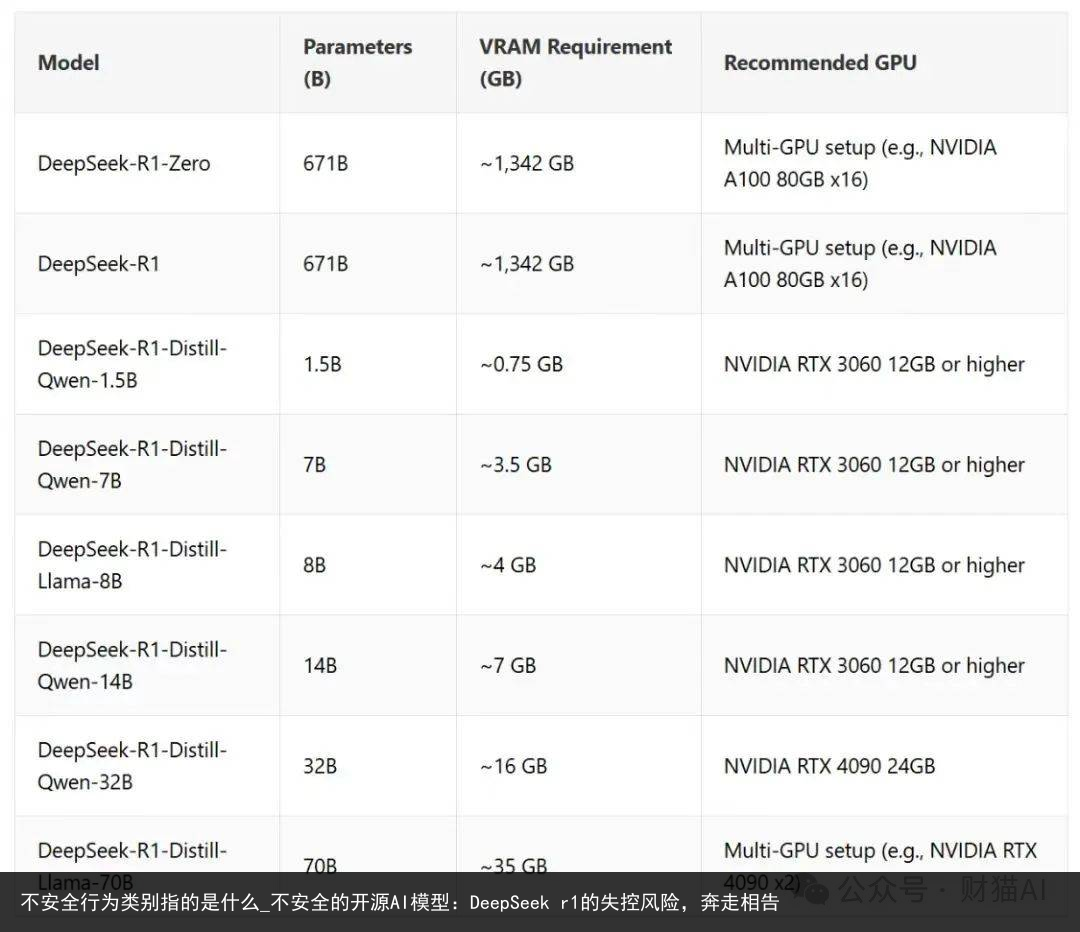Select the ~0.75 GB VRAM value

click(x=521, y=364)
